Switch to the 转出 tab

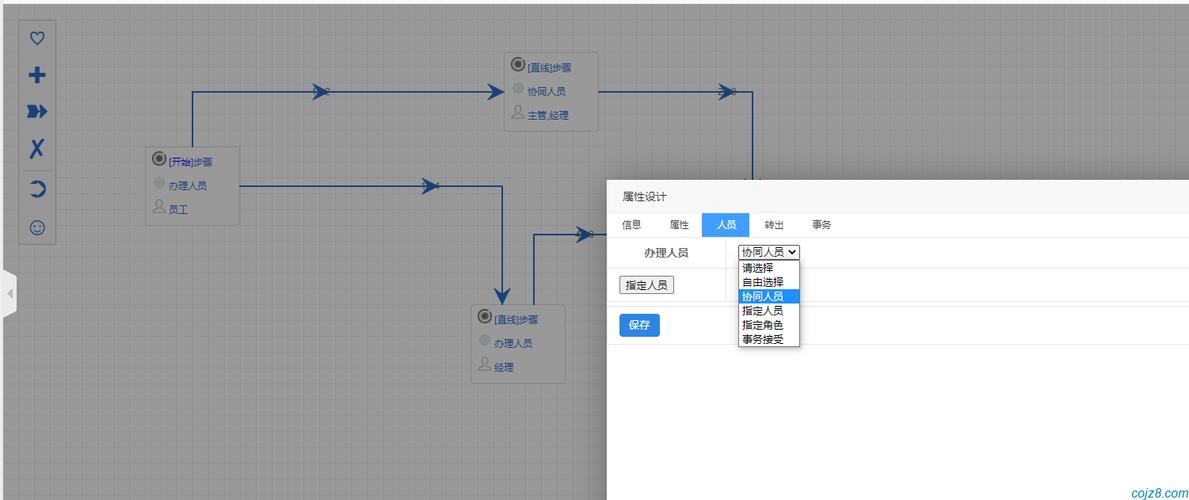[774, 225]
